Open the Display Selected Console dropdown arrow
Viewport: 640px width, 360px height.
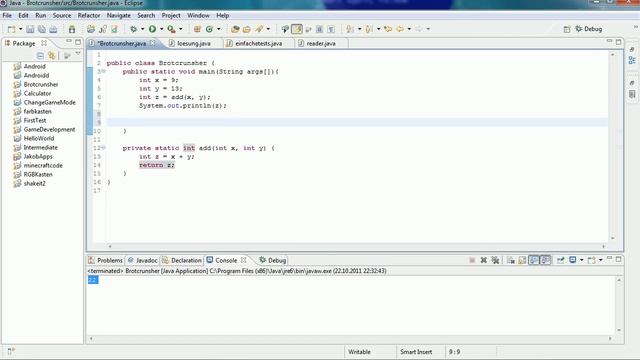pyautogui.click(x=582, y=260)
